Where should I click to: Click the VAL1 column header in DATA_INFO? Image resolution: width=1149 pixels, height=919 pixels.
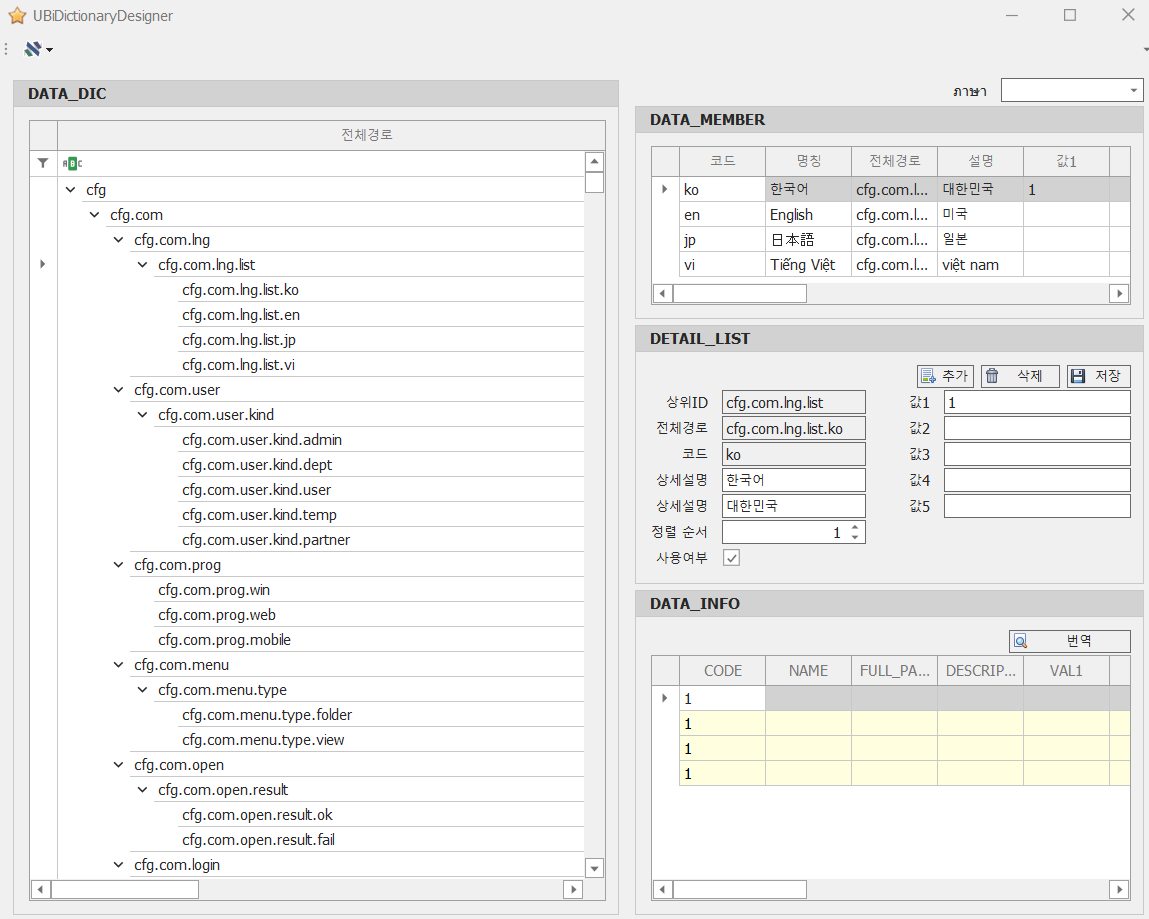(x=1066, y=671)
